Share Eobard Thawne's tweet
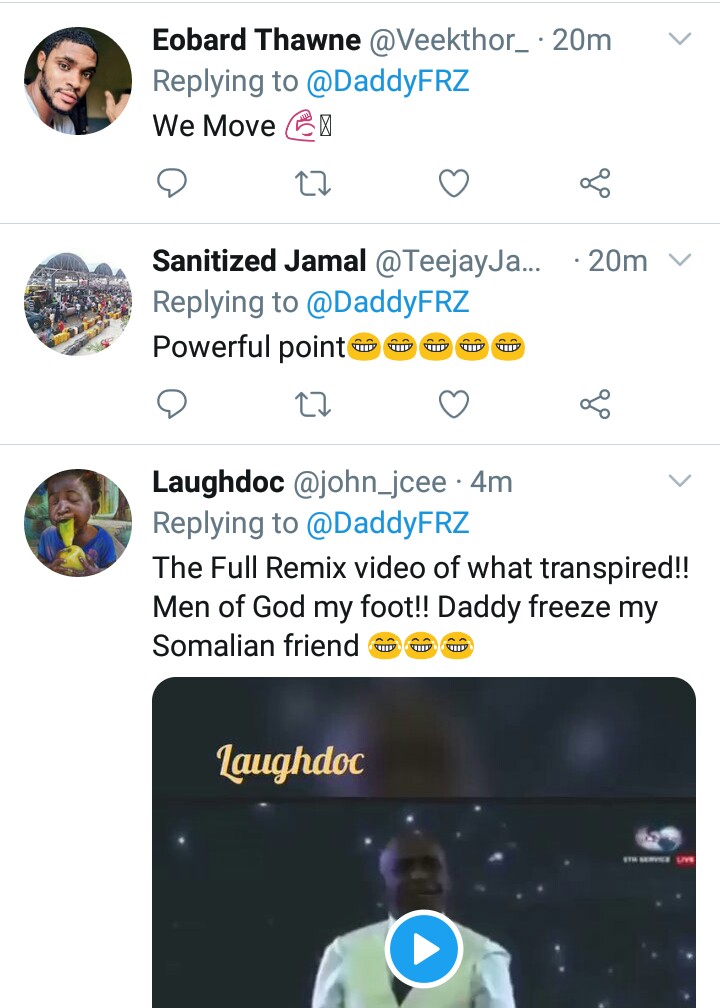The width and height of the screenshot is (720, 1008). point(595,183)
